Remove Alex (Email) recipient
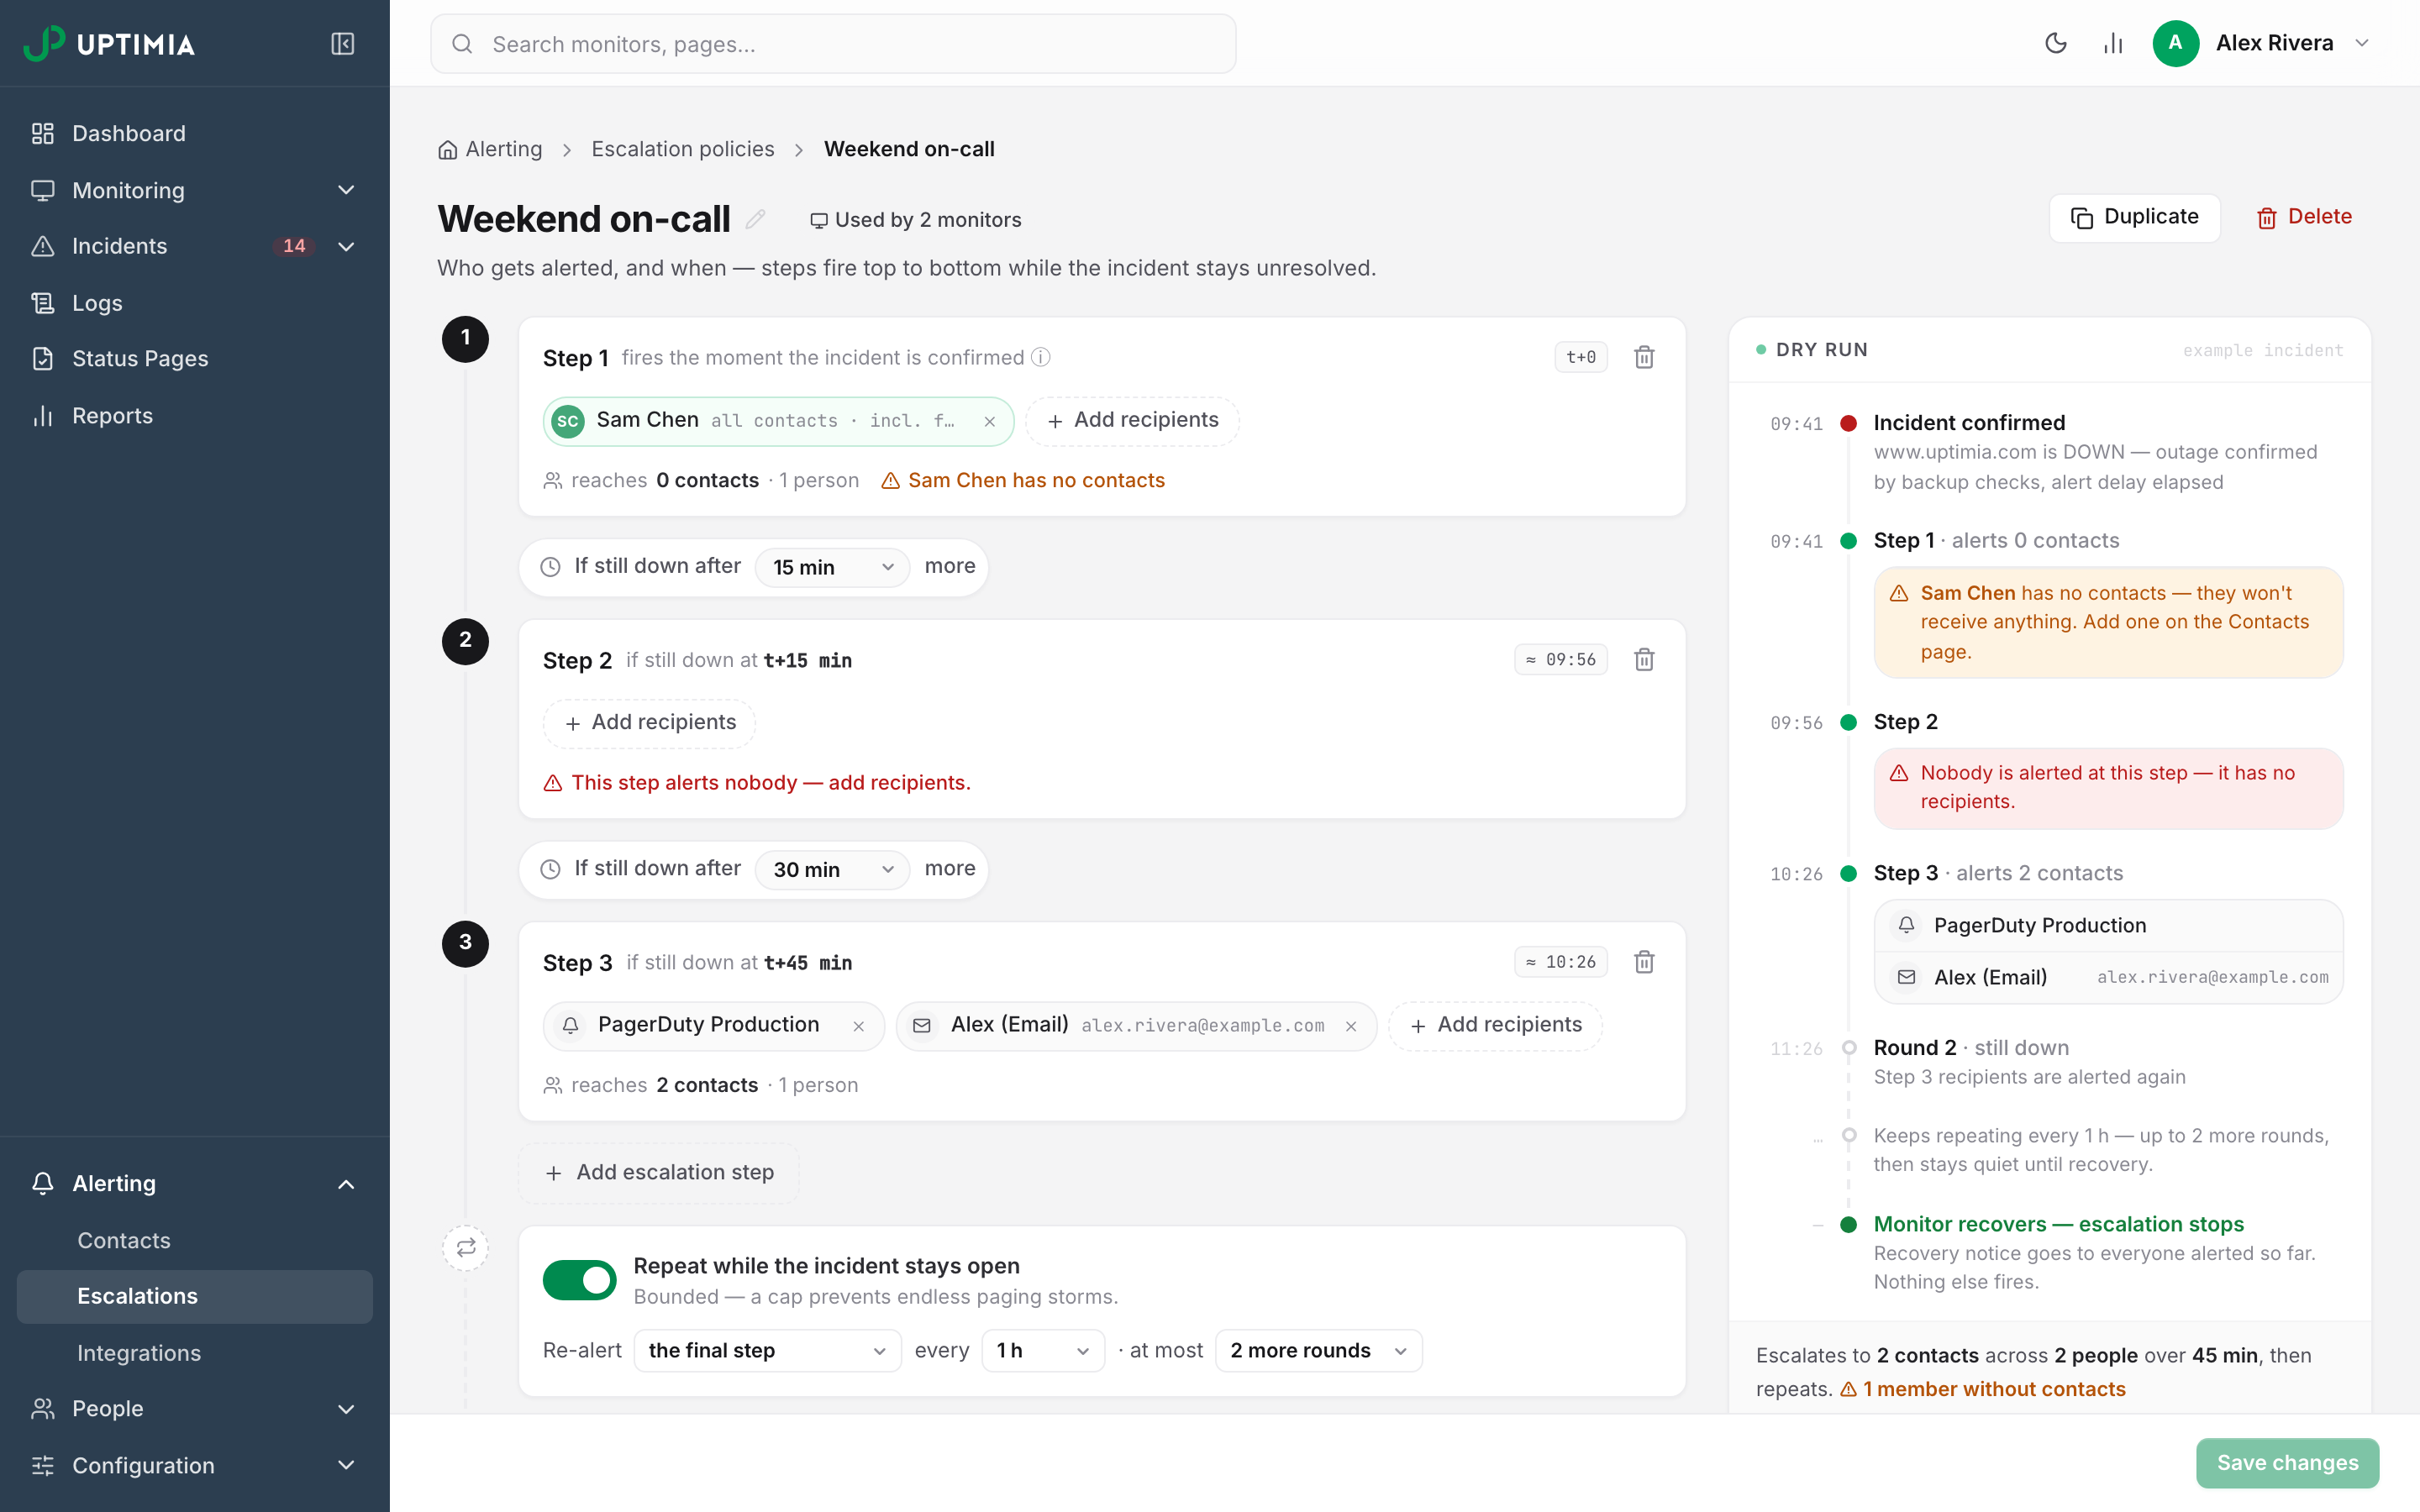 [1351, 1026]
